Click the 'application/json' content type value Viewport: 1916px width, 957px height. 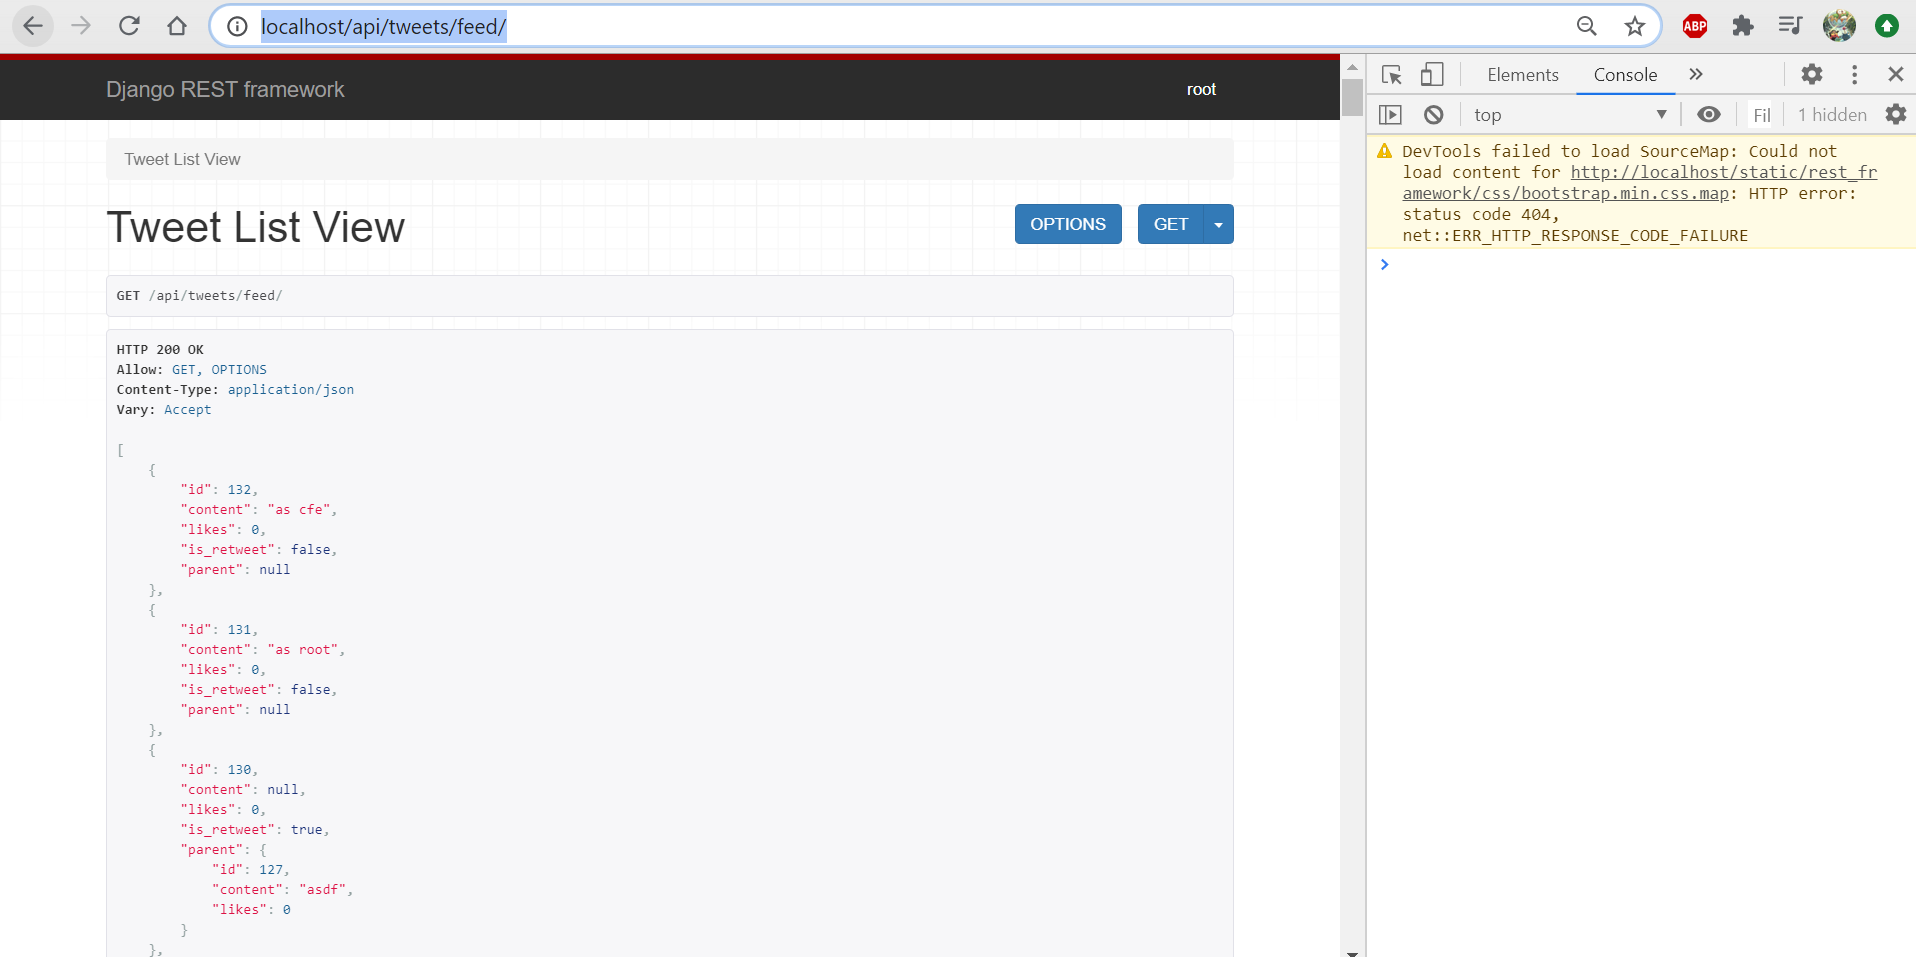(x=291, y=390)
